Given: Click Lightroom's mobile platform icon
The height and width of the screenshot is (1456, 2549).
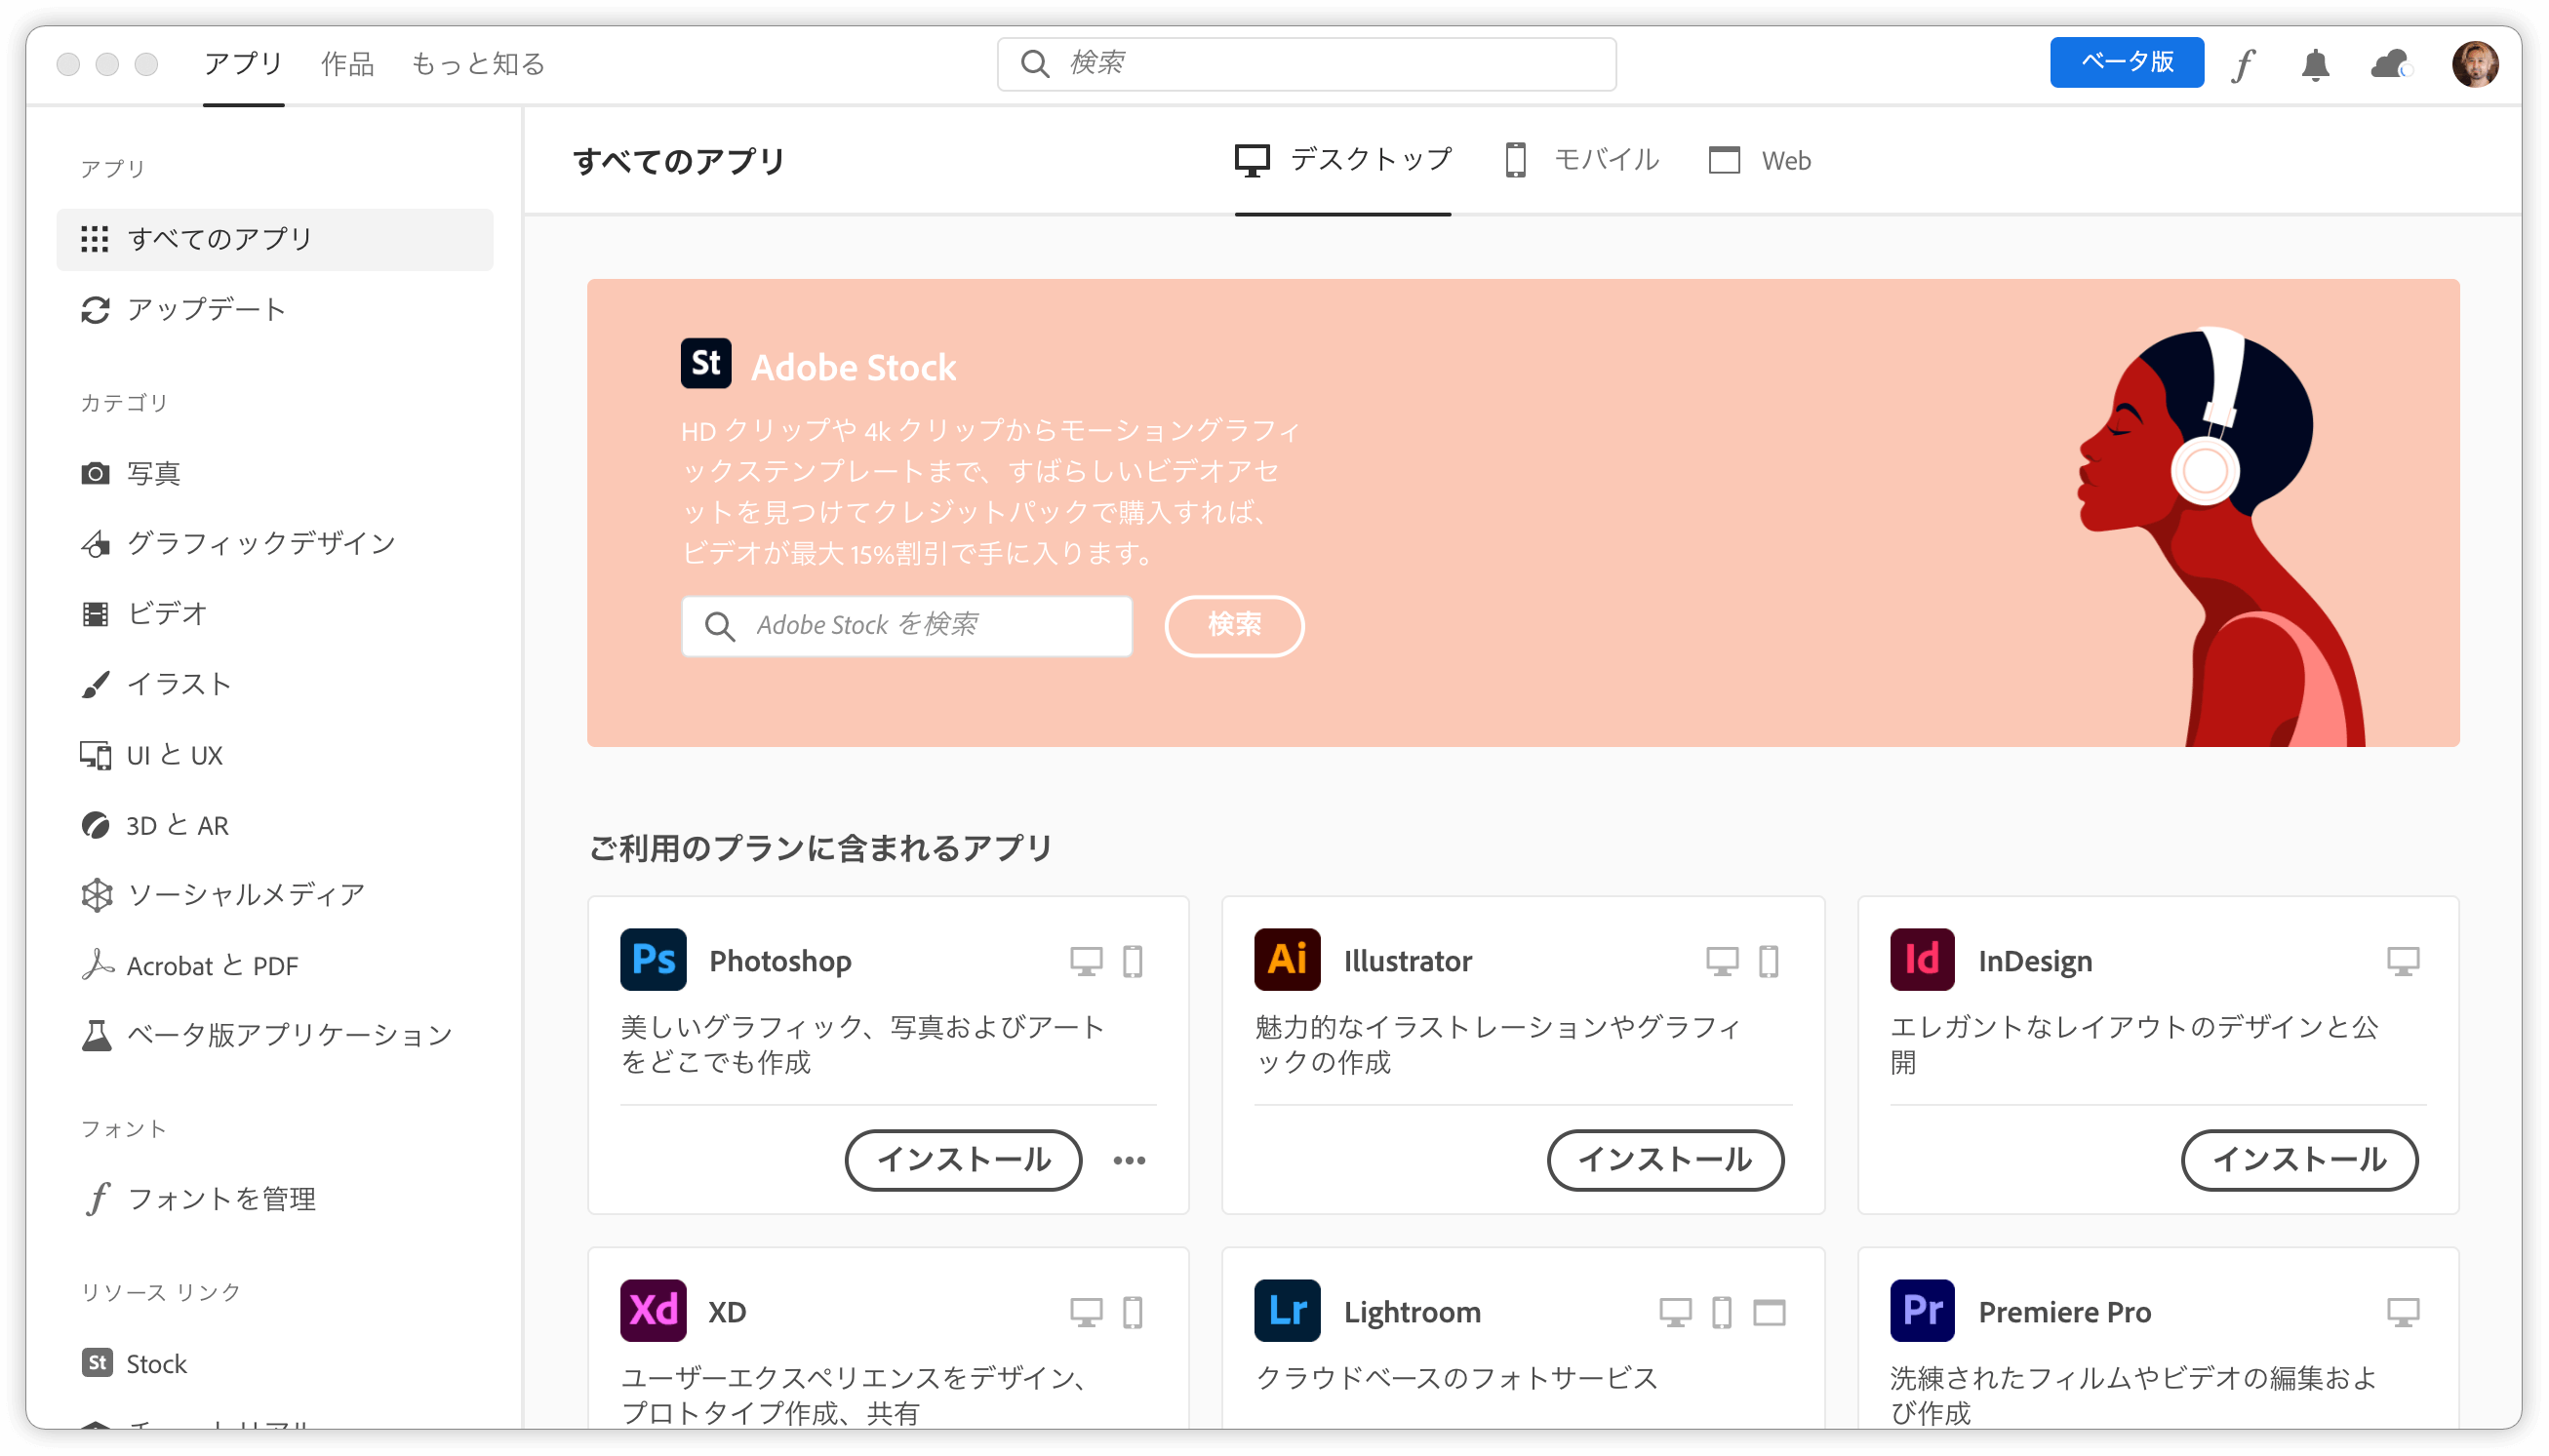Looking at the screenshot, I should (1721, 1312).
